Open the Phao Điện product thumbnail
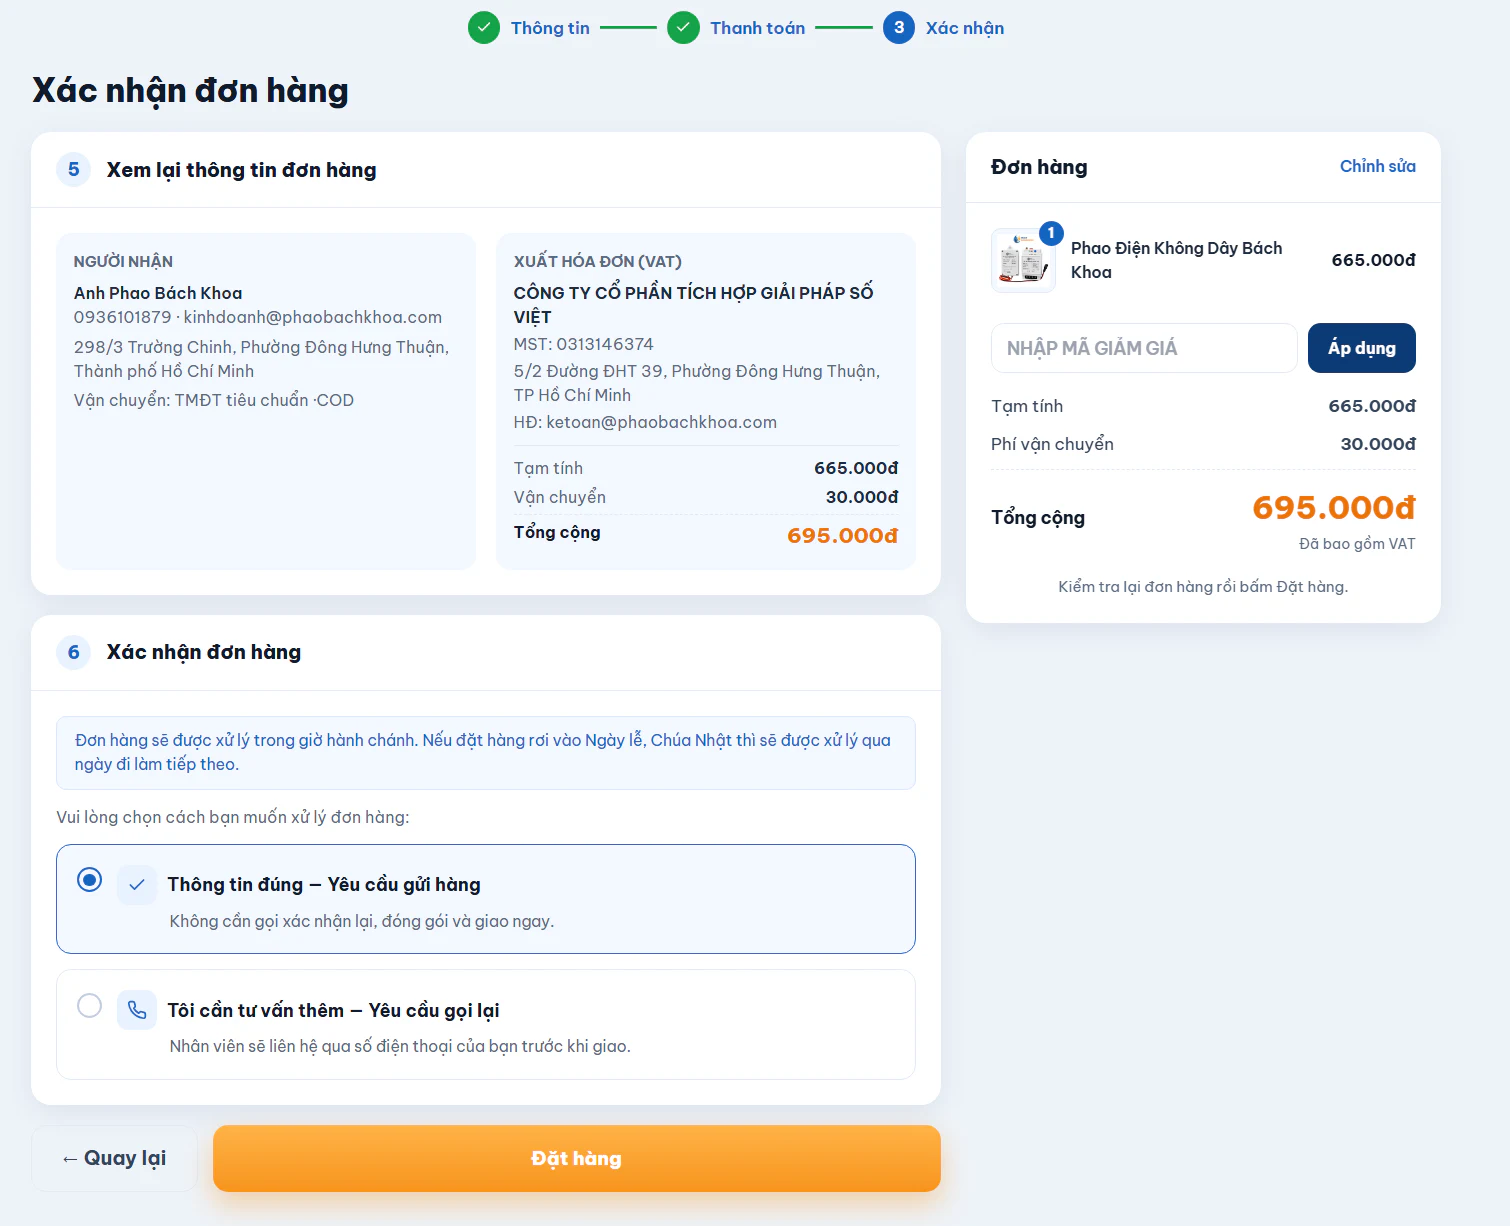The image size is (1510, 1226). tap(1023, 260)
